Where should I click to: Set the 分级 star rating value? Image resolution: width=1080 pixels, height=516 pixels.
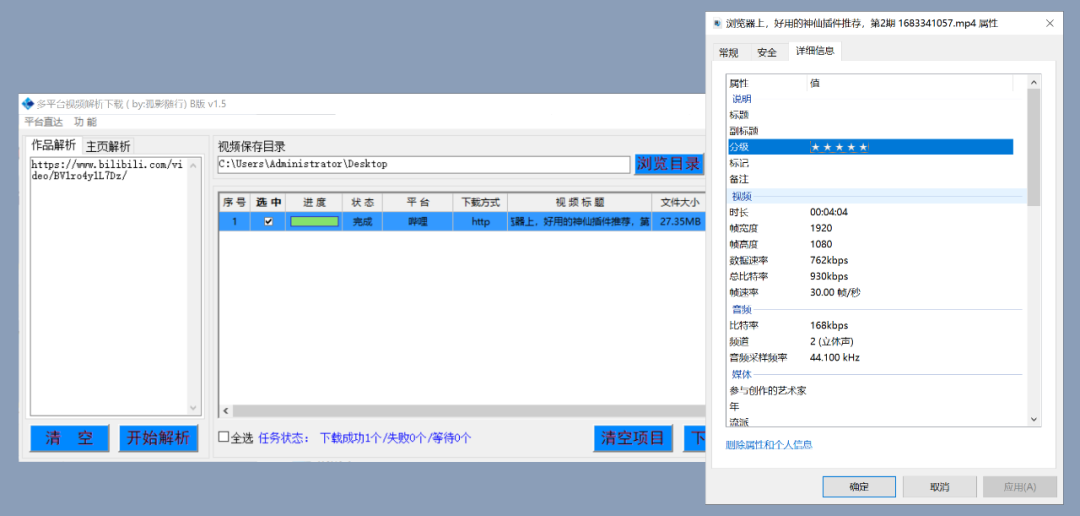pyautogui.click(x=839, y=147)
